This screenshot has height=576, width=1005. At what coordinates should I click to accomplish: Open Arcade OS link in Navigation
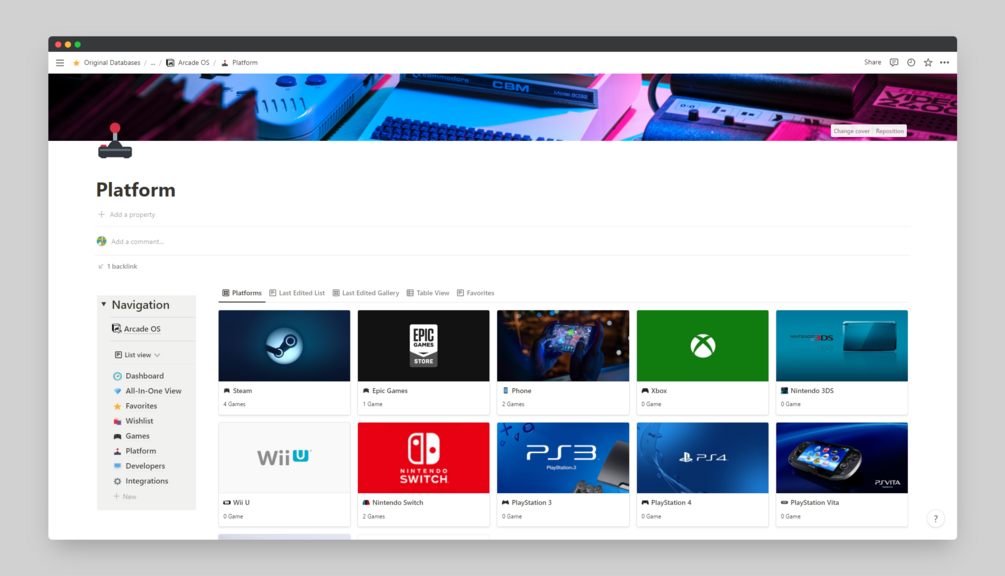pyautogui.click(x=137, y=329)
